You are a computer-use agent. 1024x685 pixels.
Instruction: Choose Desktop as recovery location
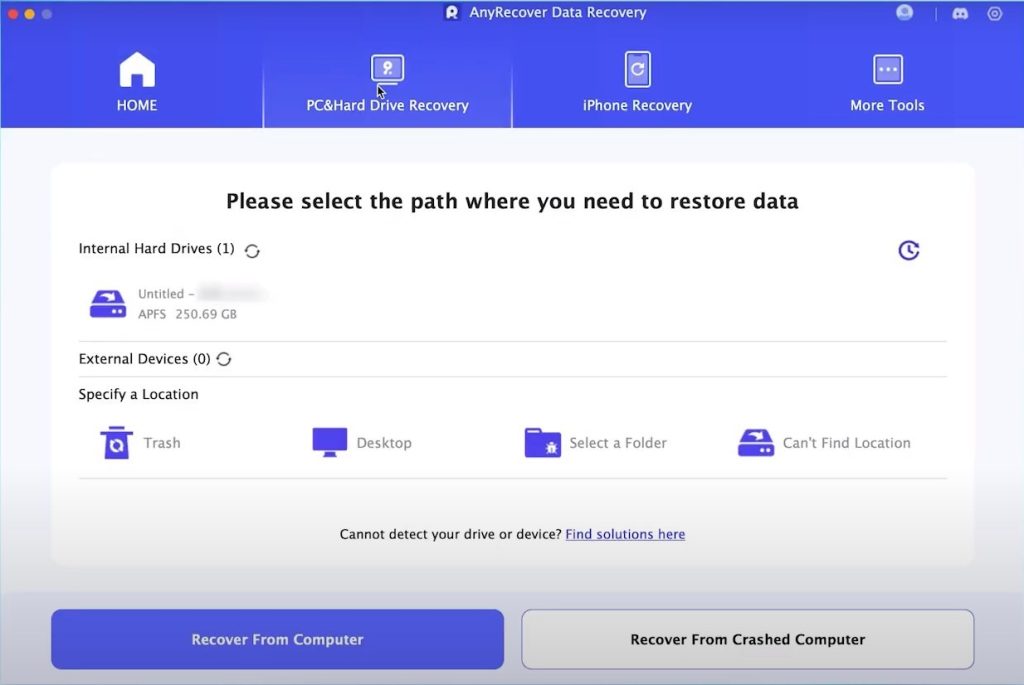(x=363, y=442)
